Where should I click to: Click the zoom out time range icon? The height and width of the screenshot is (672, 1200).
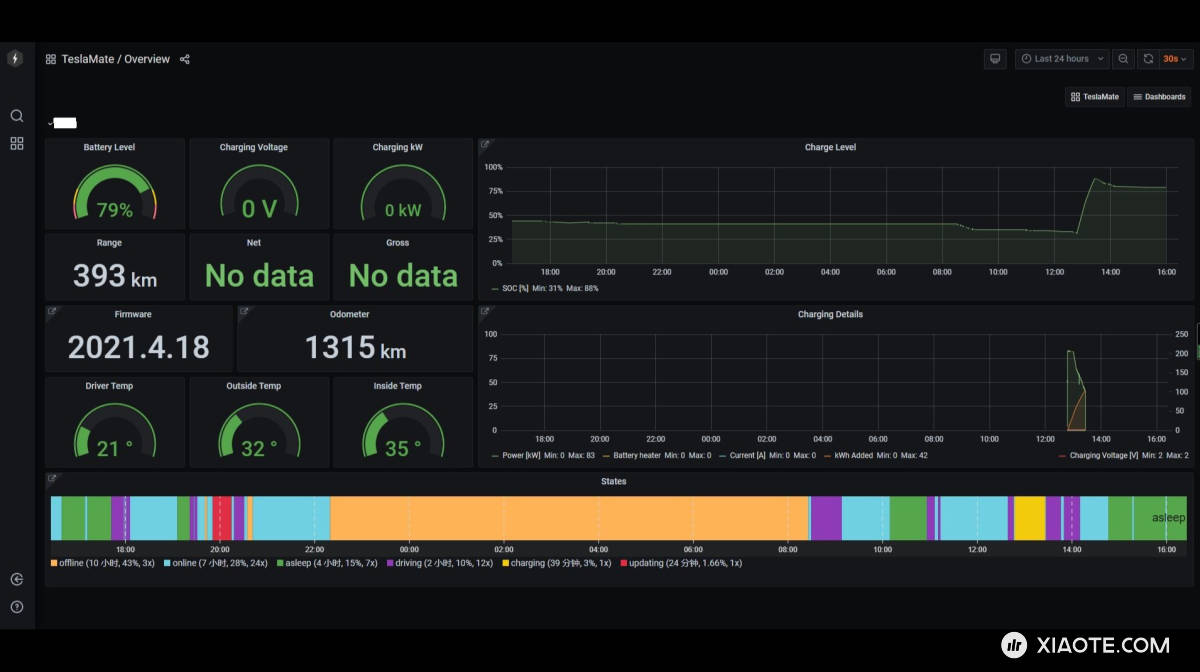1123,59
